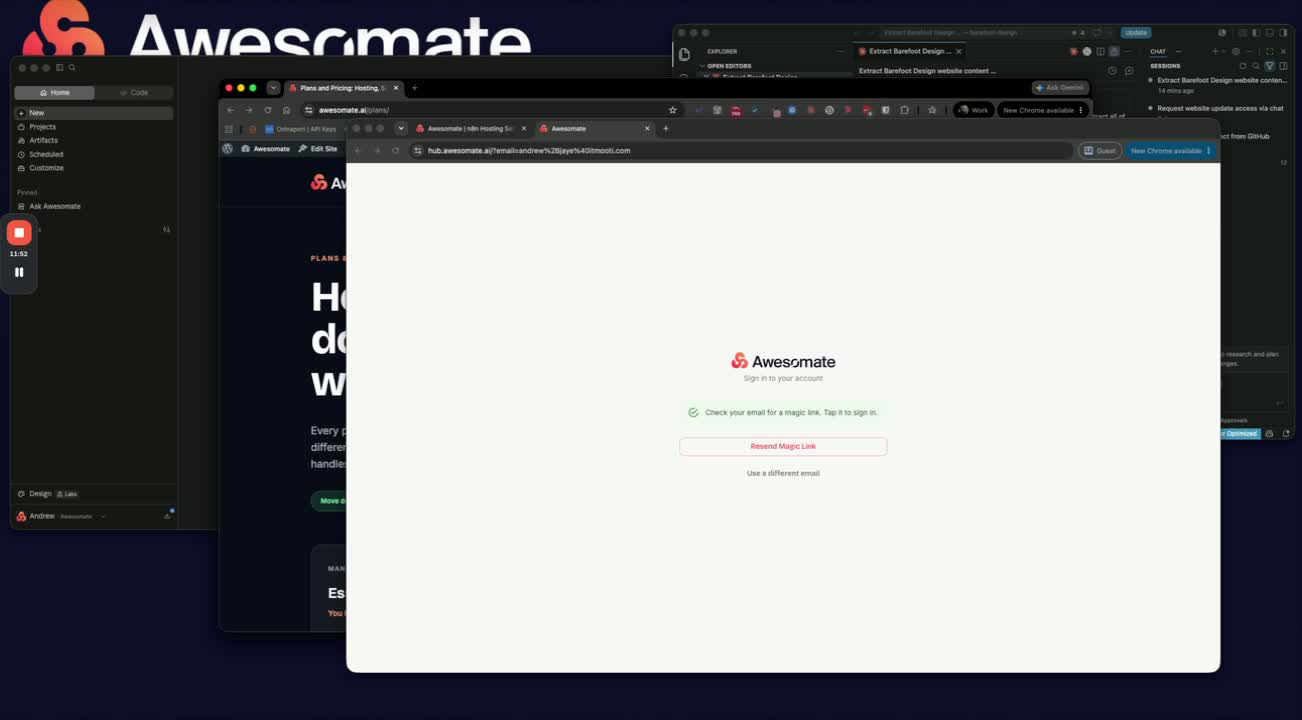Close the Plans and Pricing tab
The width and height of the screenshot is (1302, 720).
pyautogui.click(x=395, y=88)
